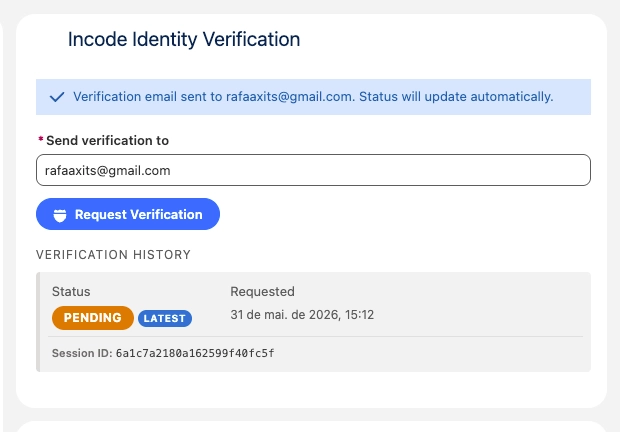Screen dimensions: 620x432
Task: Focus the Send verification to email field
Action: click(313, 170)
